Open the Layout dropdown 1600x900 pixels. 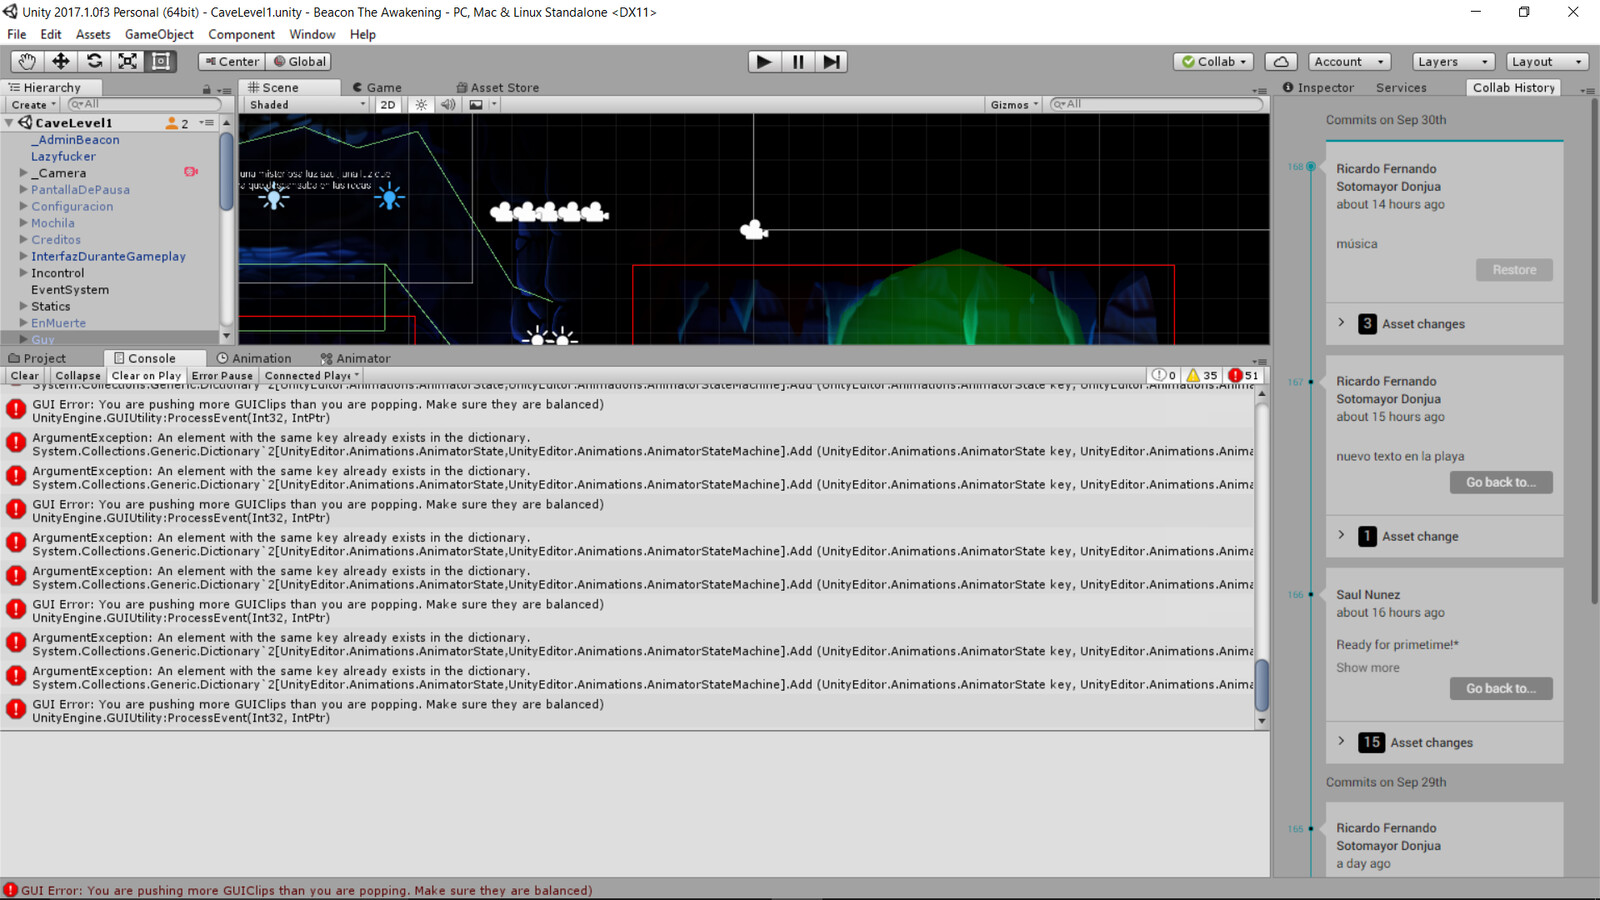[1545, 61]
